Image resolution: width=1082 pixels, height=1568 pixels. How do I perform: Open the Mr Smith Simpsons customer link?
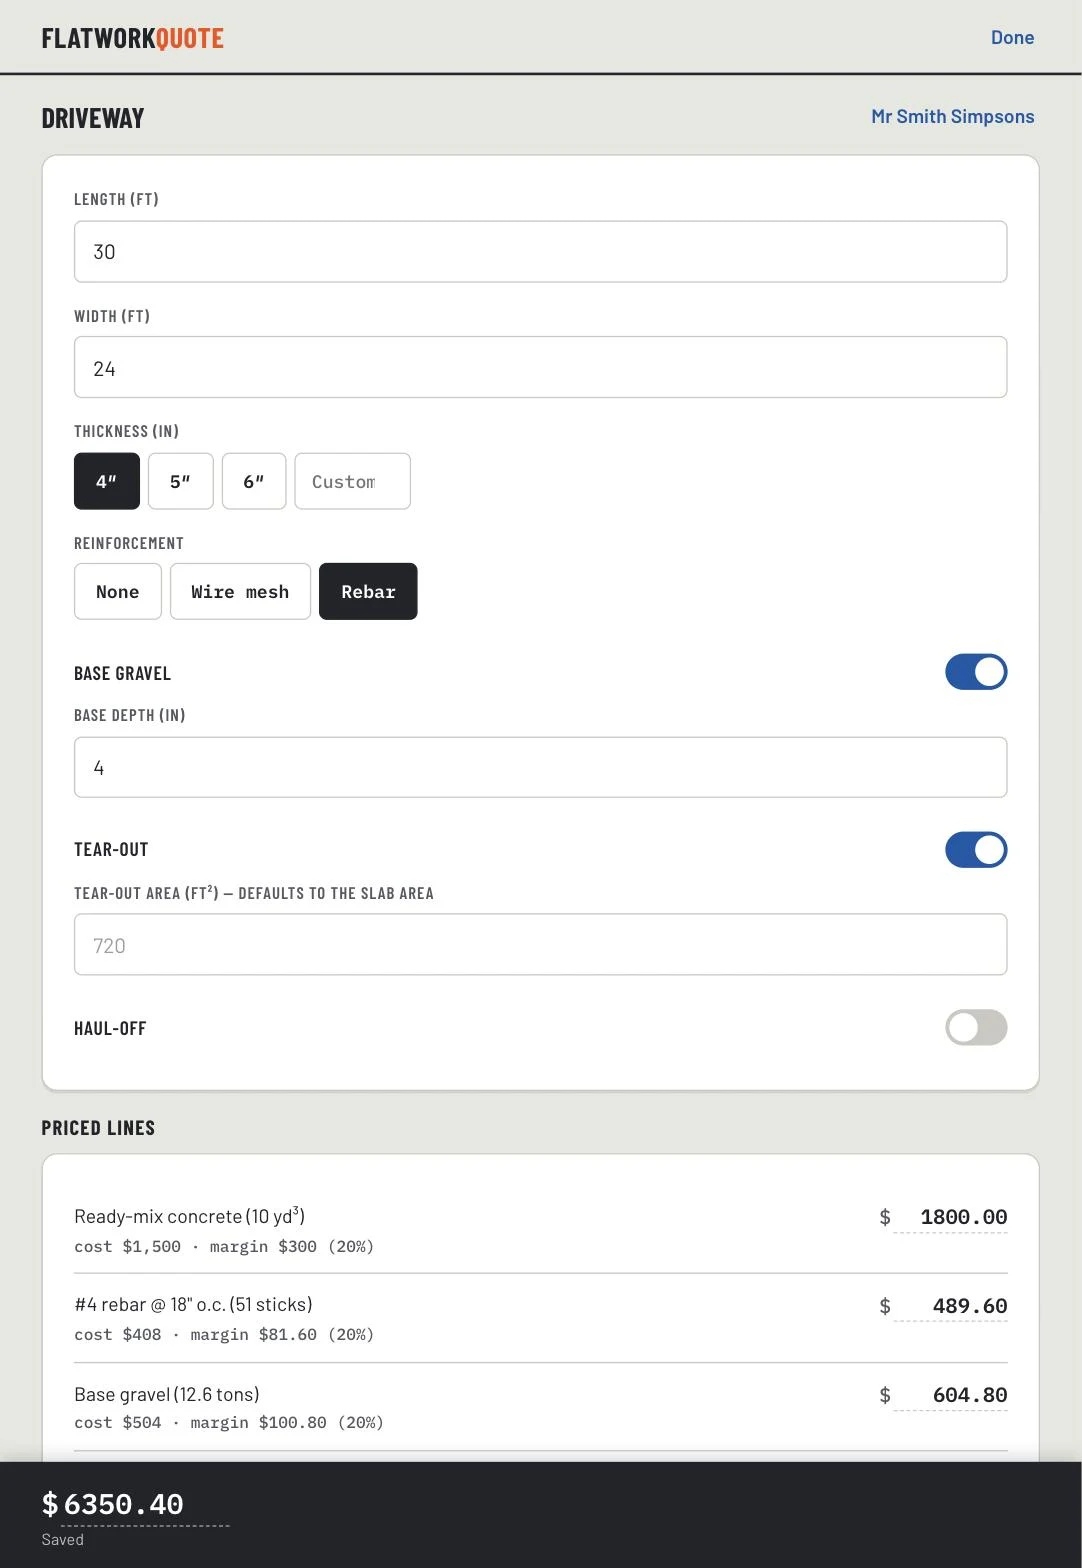(x=952, y=116)
